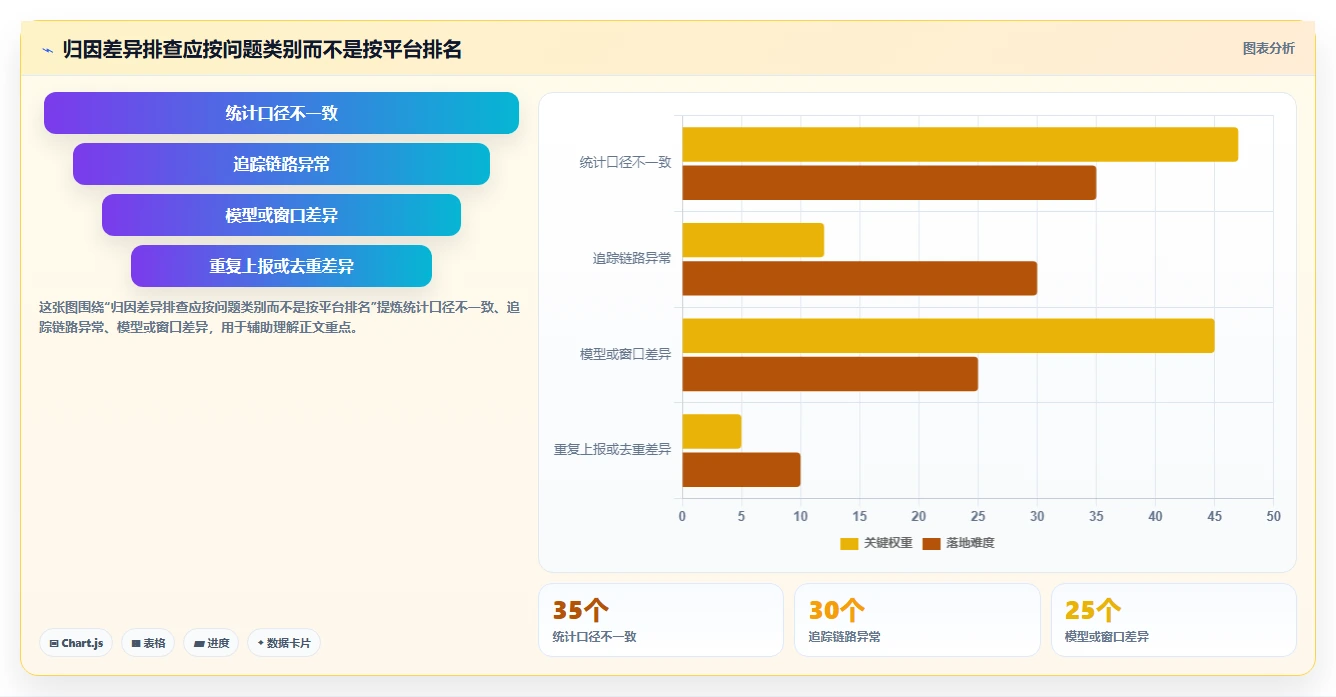
Task: Click the yellow 关键权重 bar for 重复上报或去重差异
Action: pos(712,431)
